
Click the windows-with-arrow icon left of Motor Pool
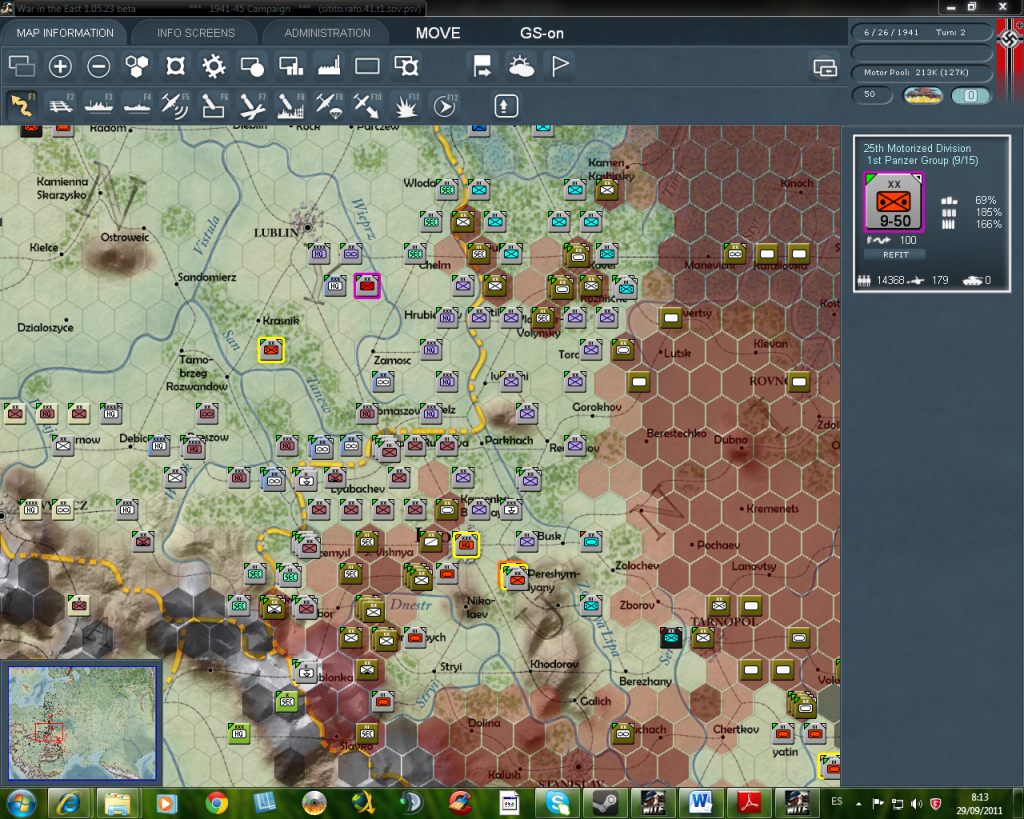(825, 67)
